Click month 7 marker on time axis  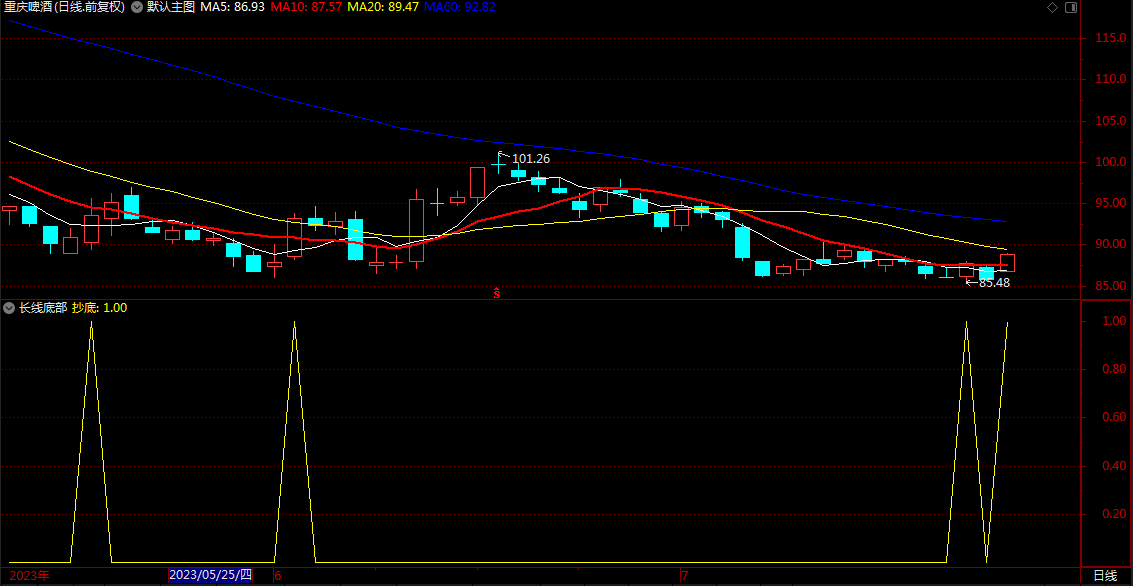click(x=686, y=576)
